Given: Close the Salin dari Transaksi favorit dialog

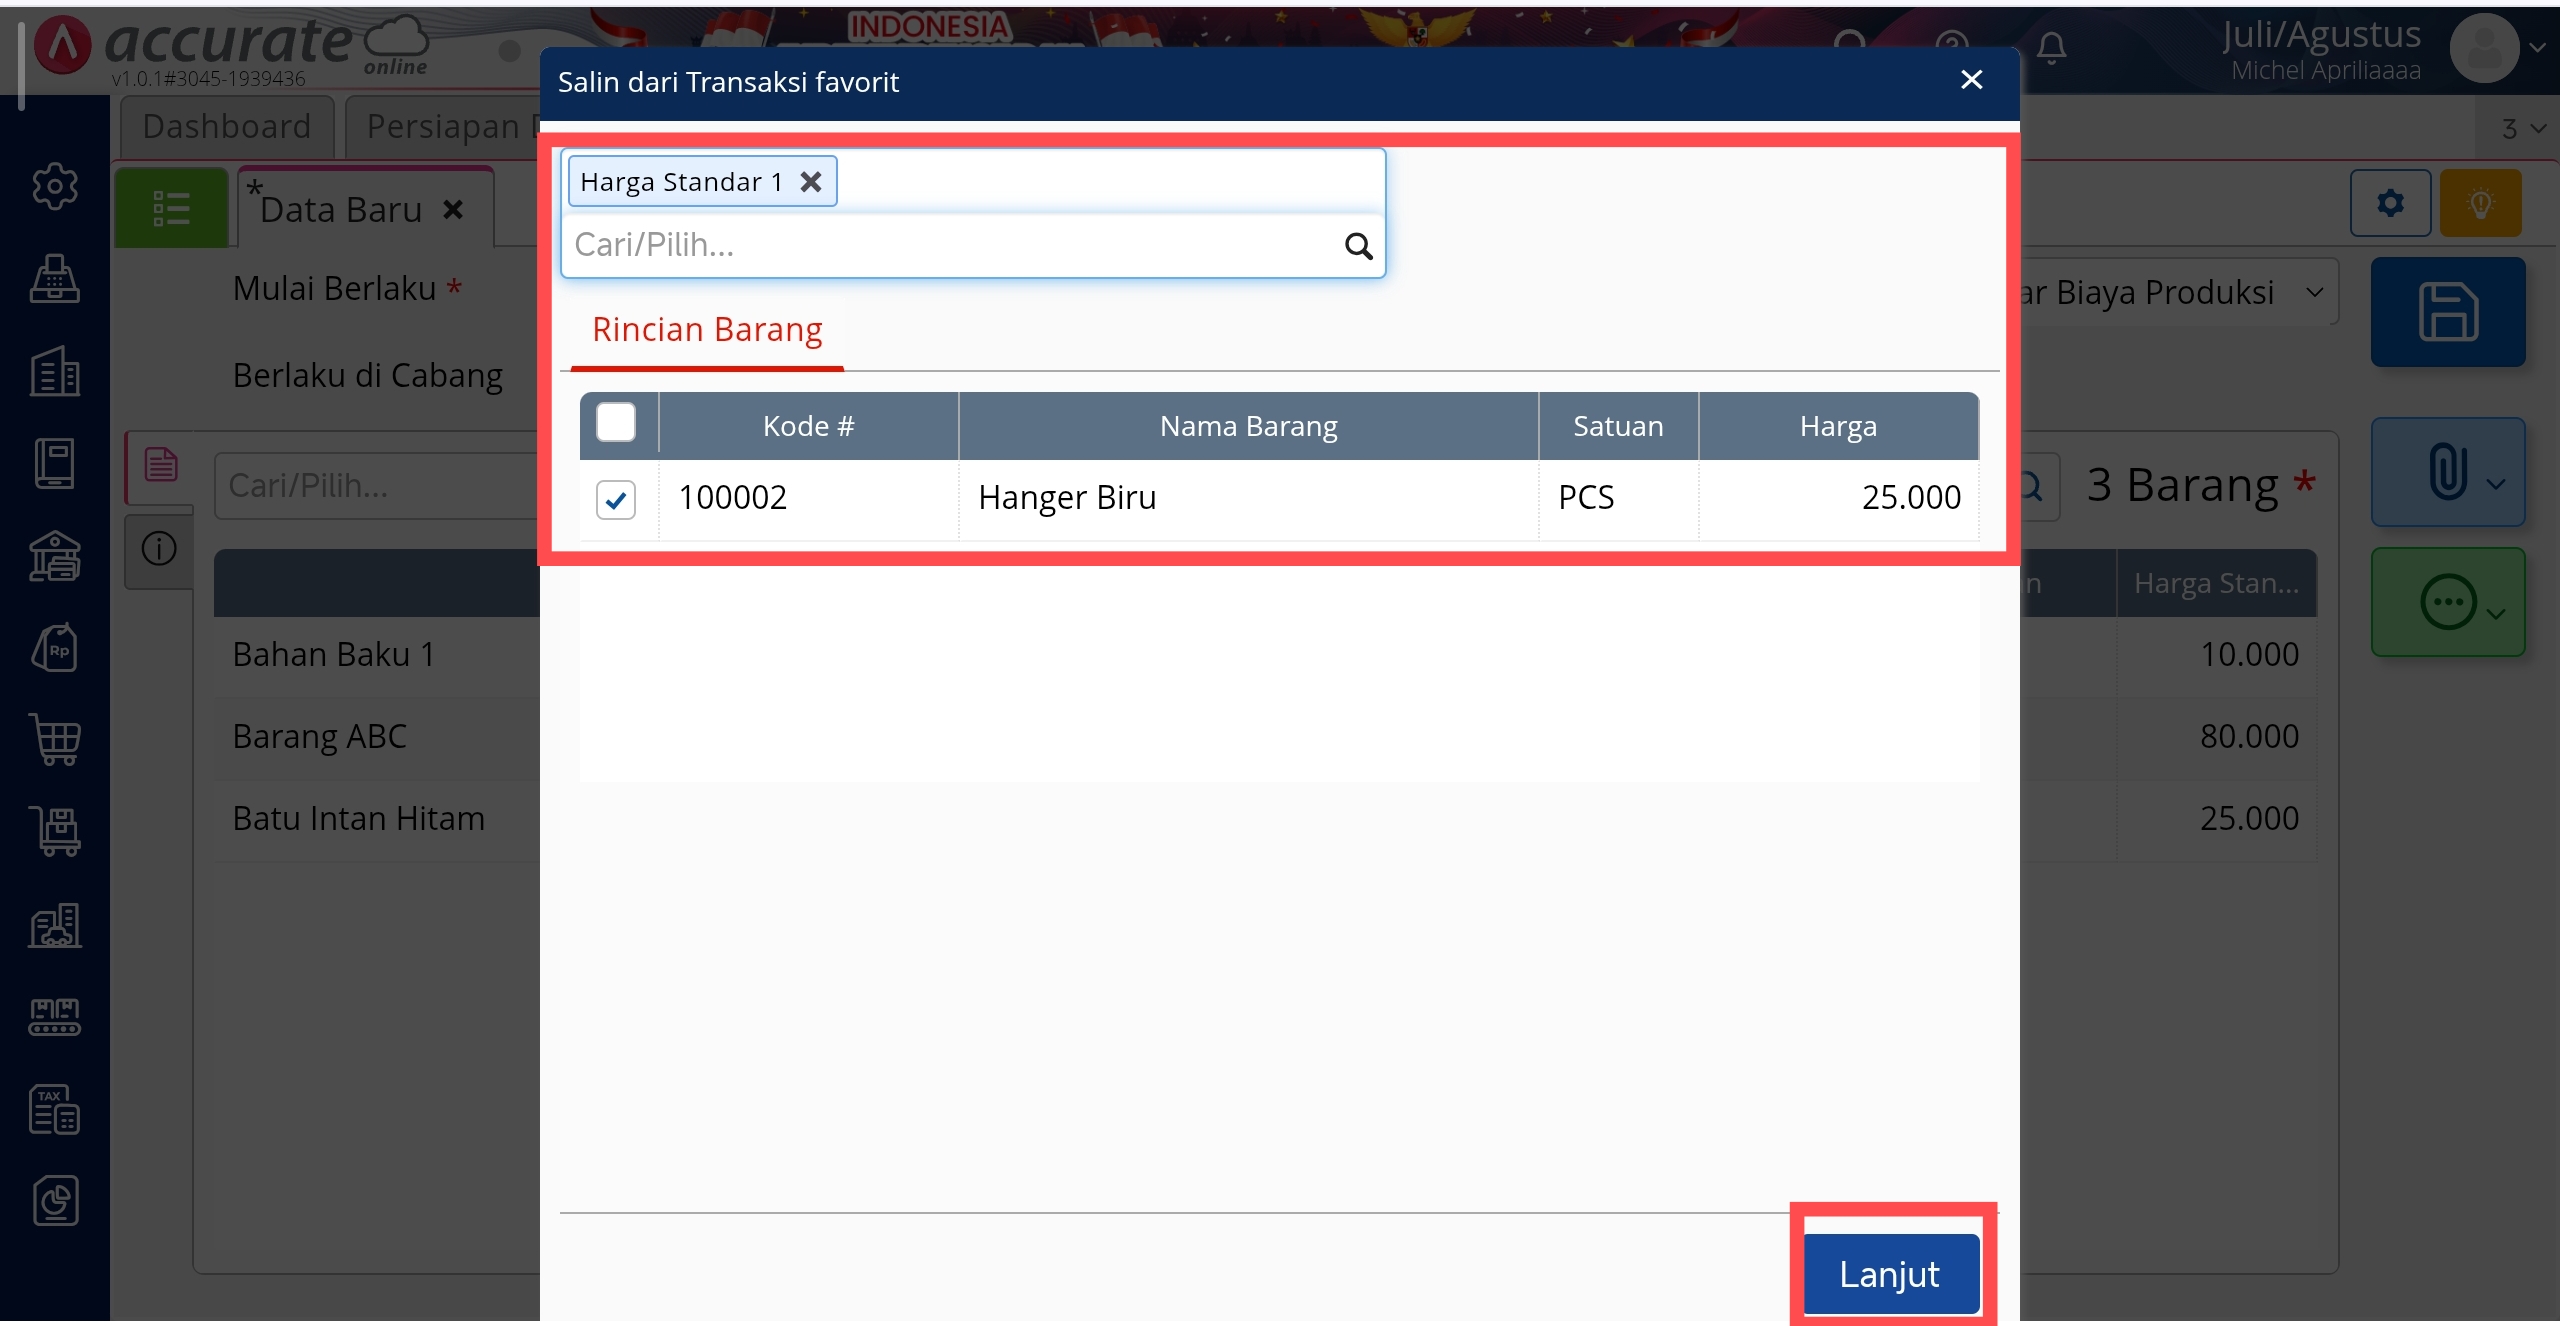Looking at the screenshot, I should pyautogui.click(x=1971, y=80).
